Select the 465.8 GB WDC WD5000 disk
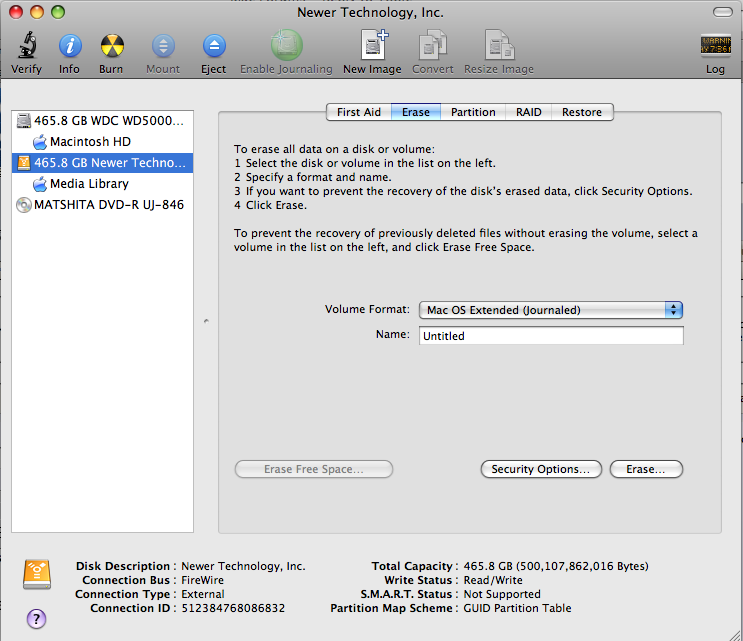This screenshot has height=641, width=743. [102, 121]
